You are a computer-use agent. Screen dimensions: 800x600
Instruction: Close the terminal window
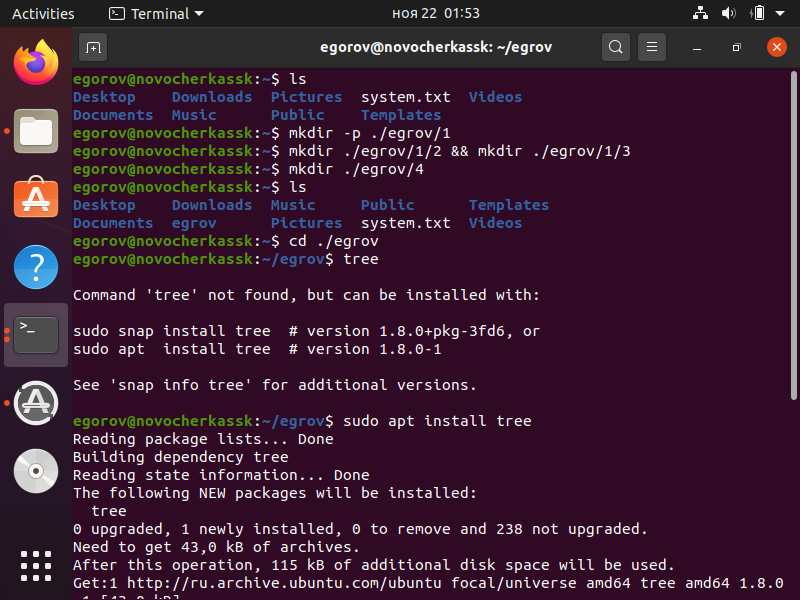point(776,47)
